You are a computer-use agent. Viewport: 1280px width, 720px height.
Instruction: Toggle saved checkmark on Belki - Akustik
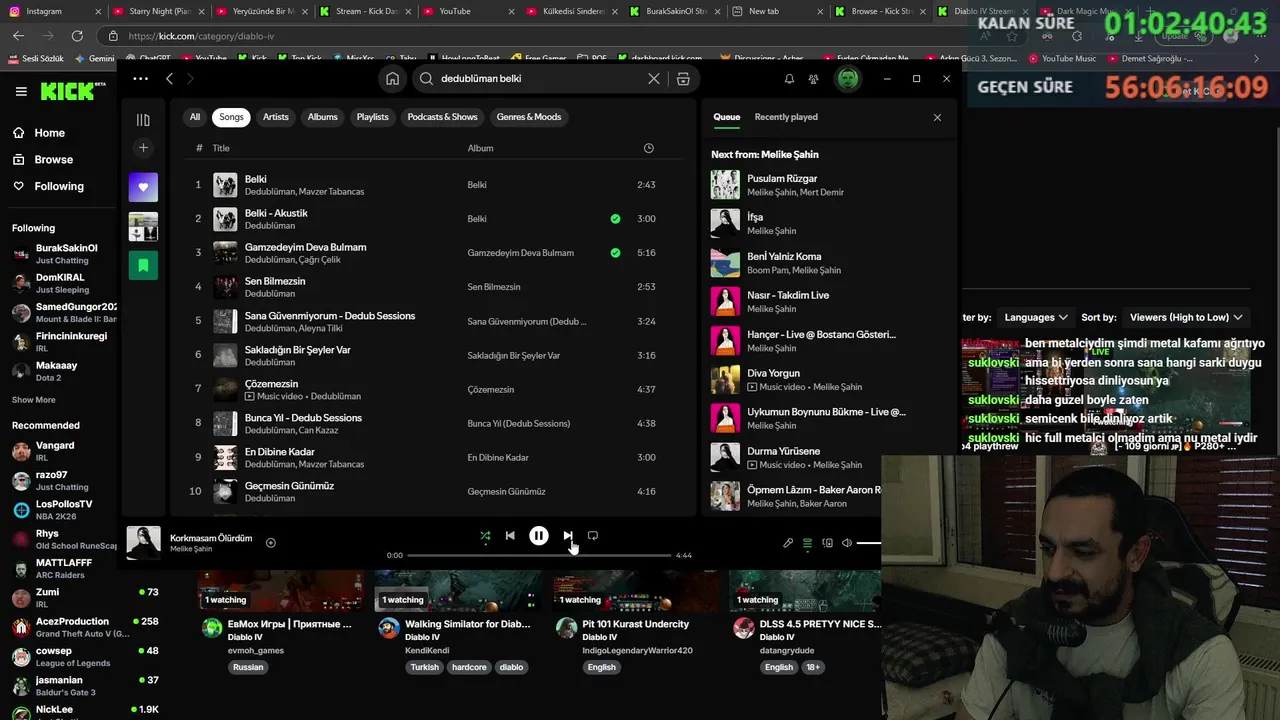coord(615,218)
